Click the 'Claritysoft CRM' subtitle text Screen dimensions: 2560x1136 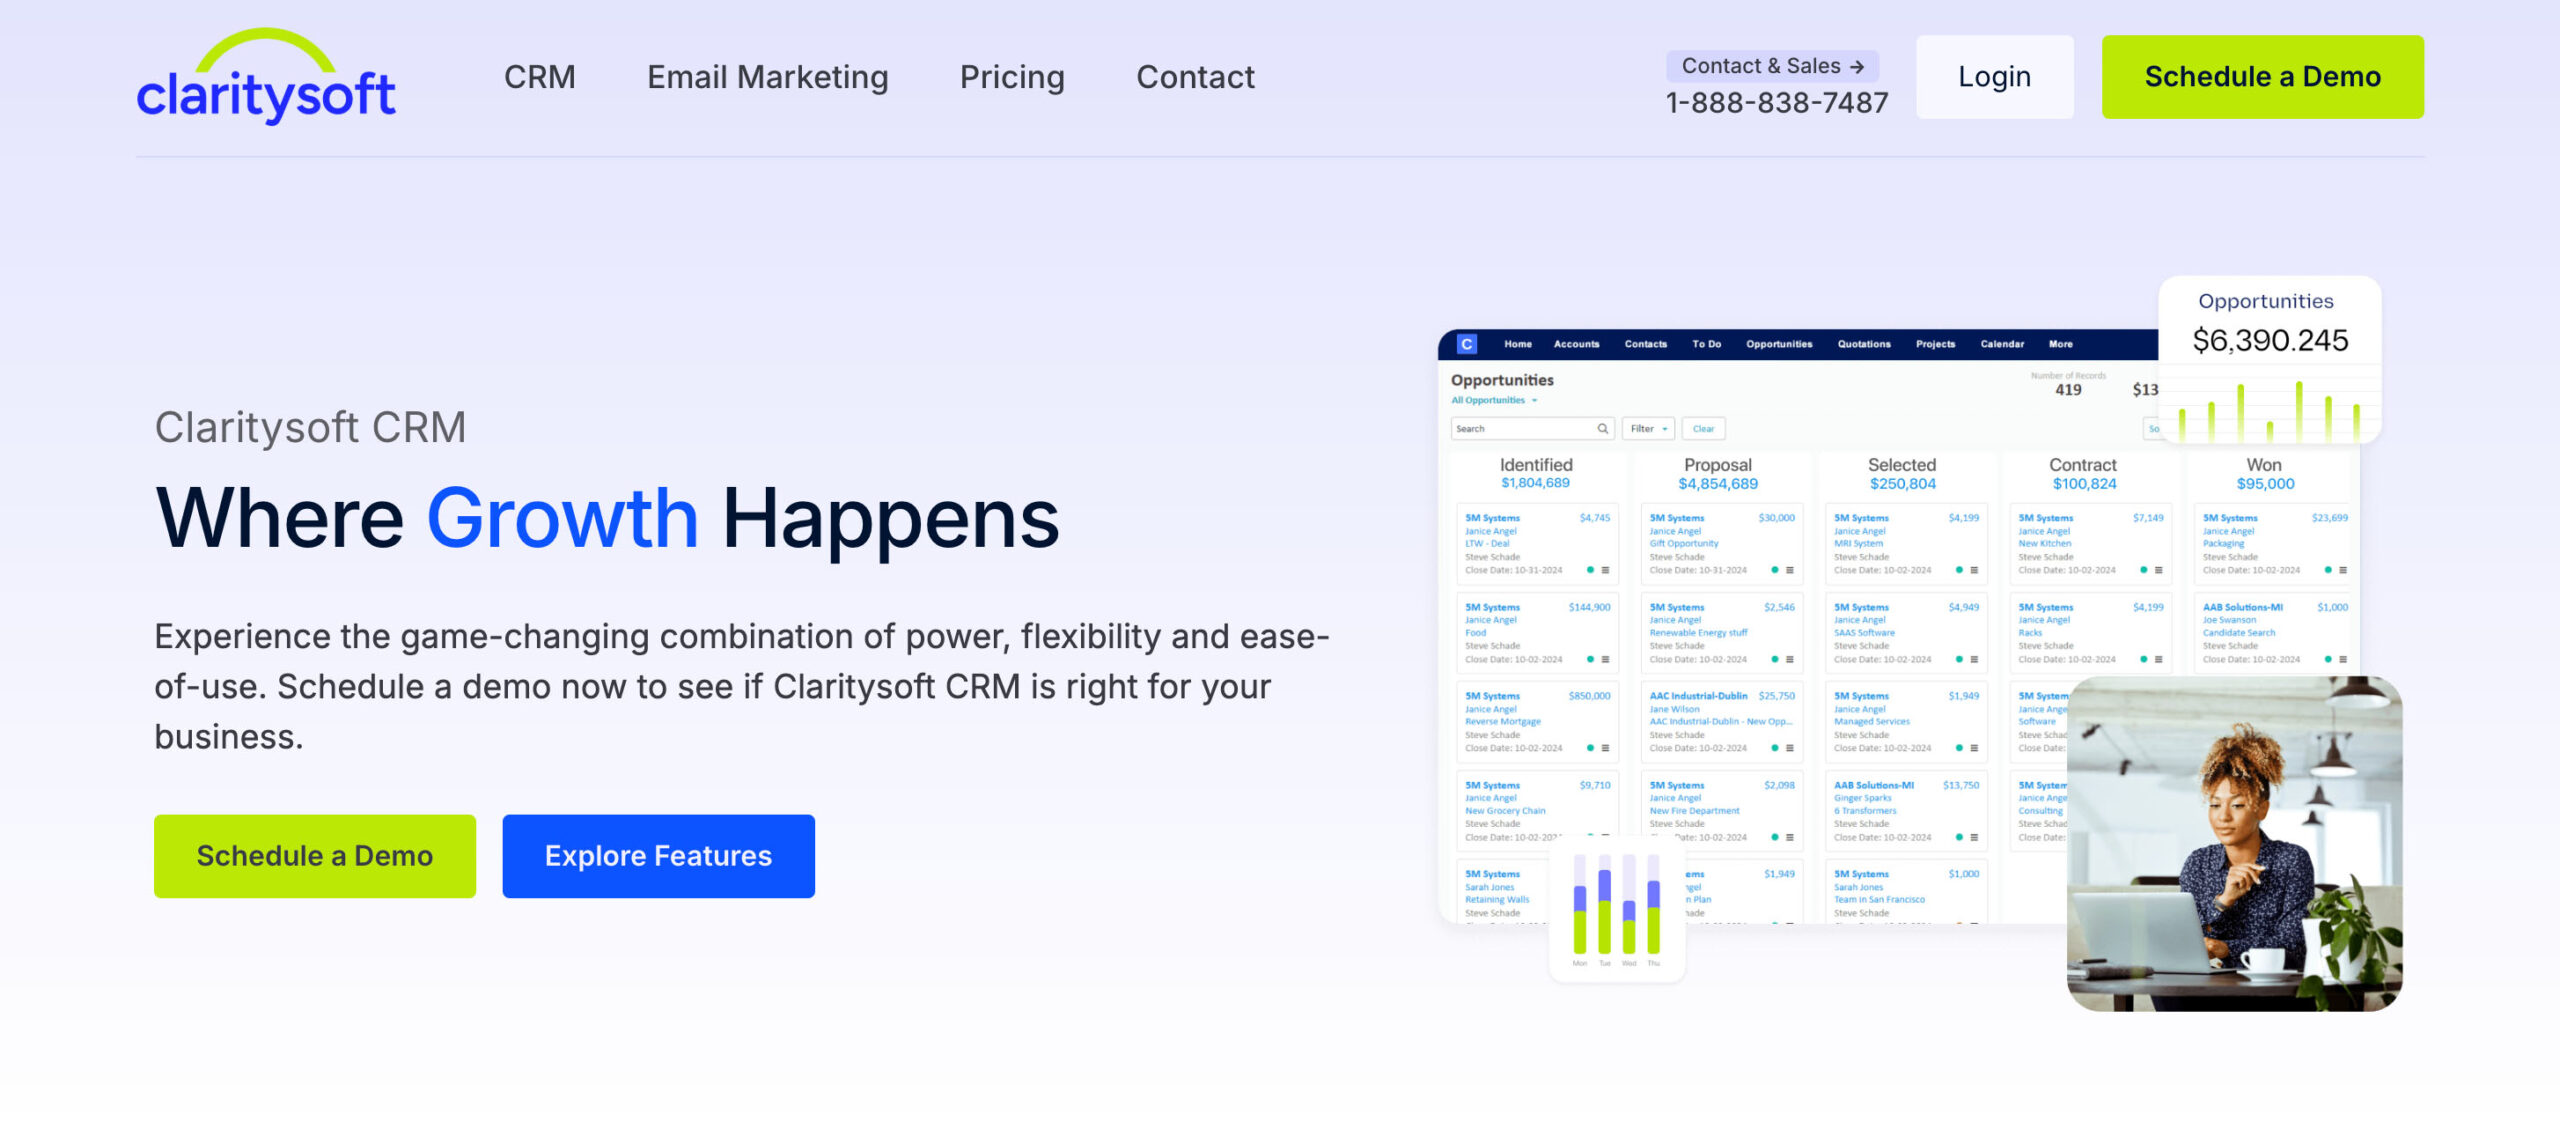tap(310, 427)
